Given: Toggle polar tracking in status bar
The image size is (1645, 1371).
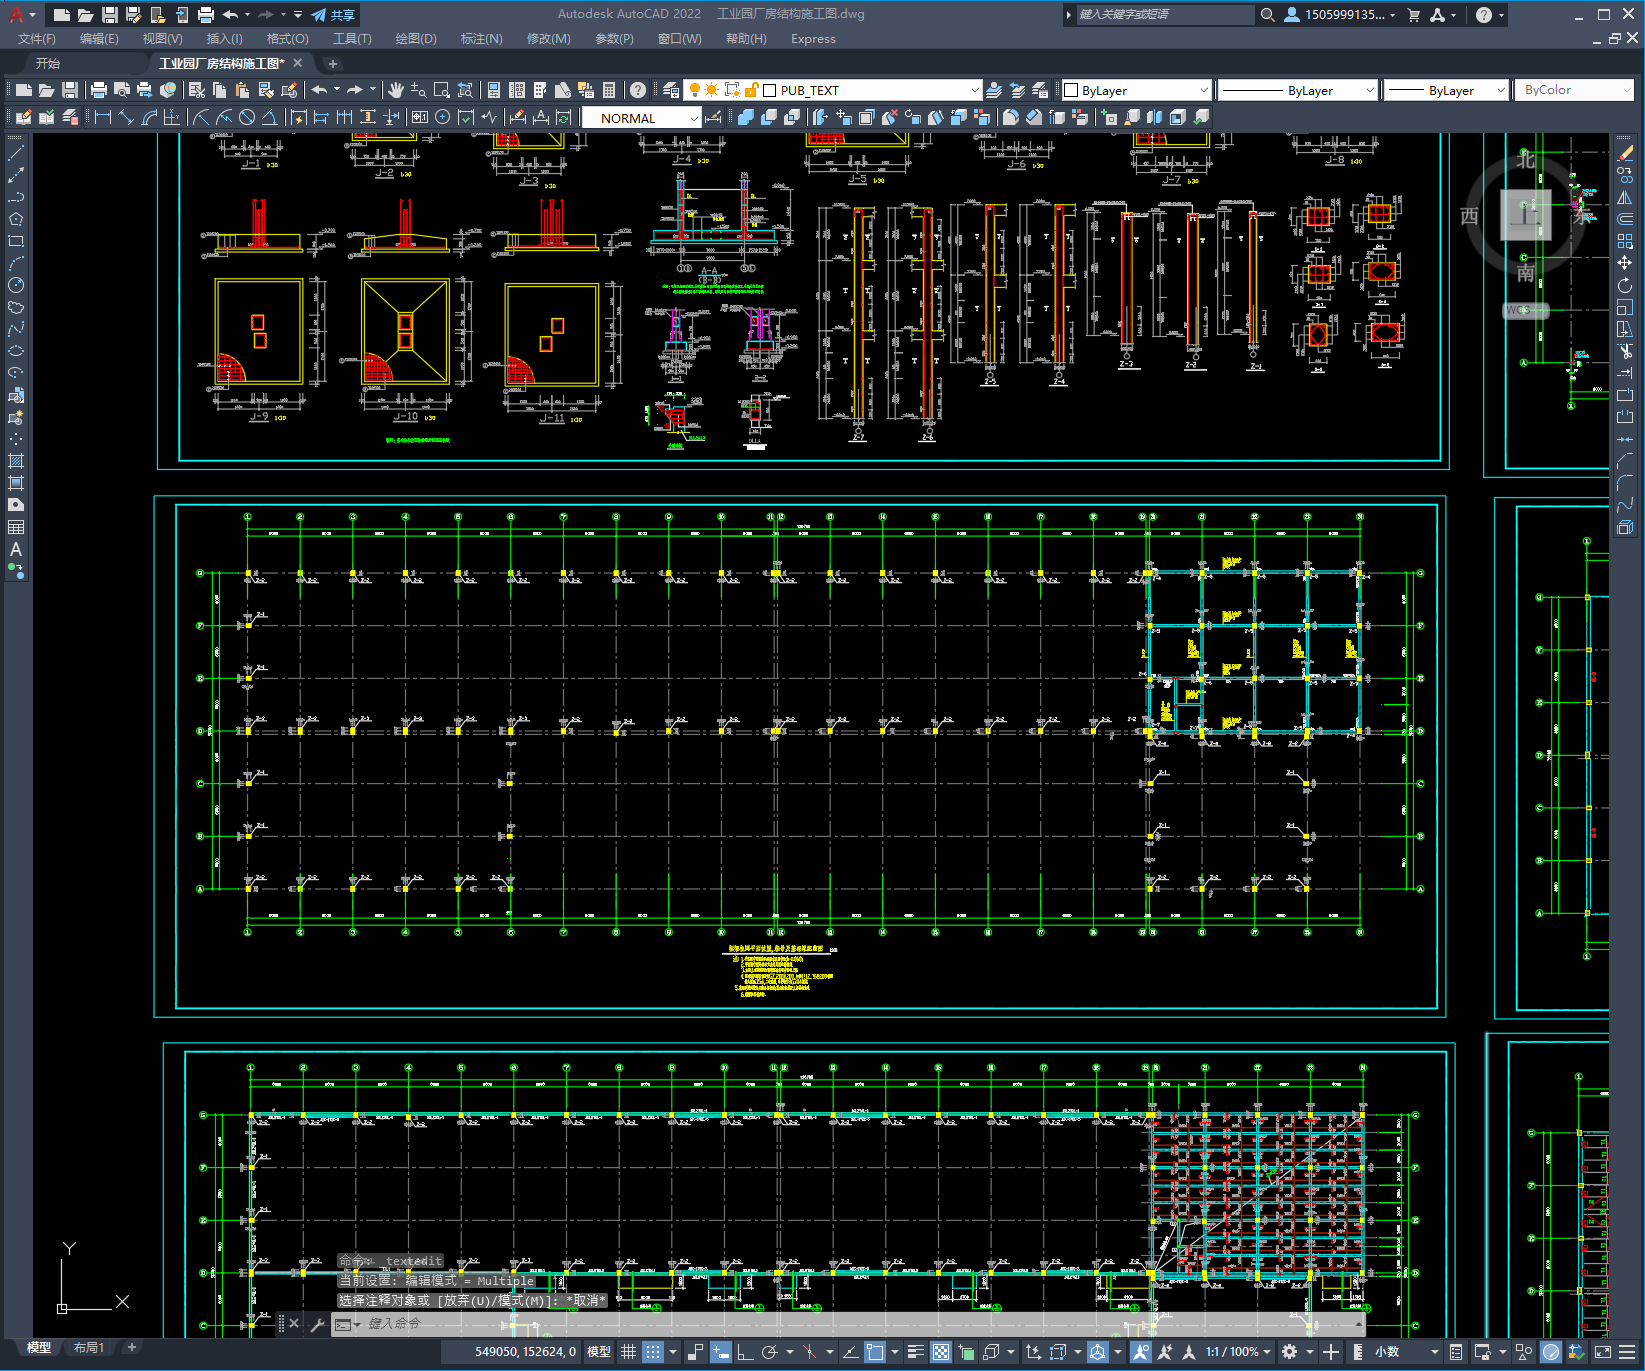Looking at the screenshot, I should pos(769,1352).
